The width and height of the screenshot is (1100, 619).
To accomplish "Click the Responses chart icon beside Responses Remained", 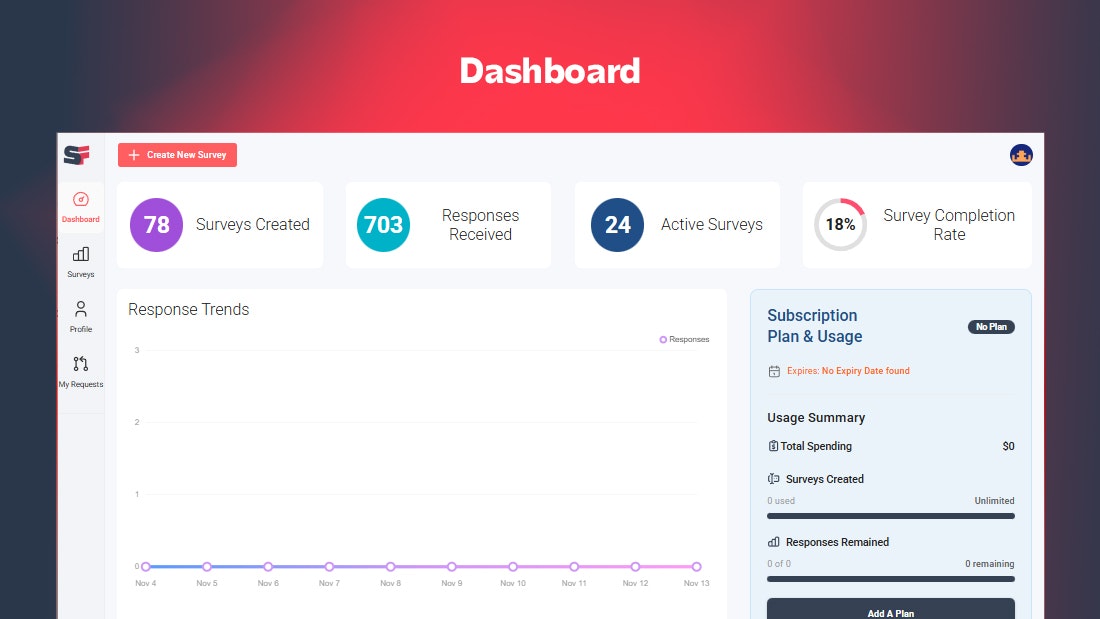I will (x=774, y=541).
